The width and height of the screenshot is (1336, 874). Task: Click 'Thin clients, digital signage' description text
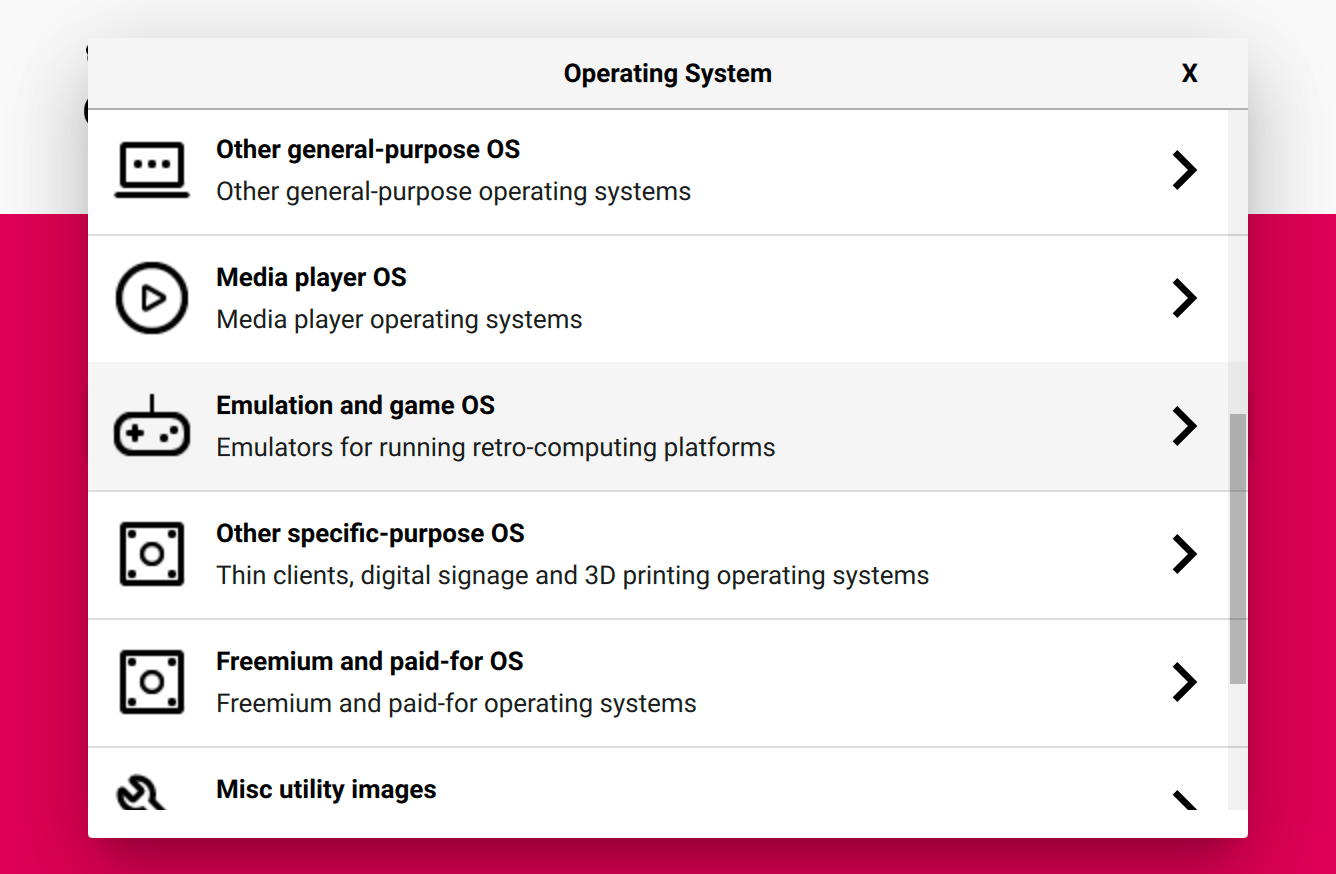572,576
